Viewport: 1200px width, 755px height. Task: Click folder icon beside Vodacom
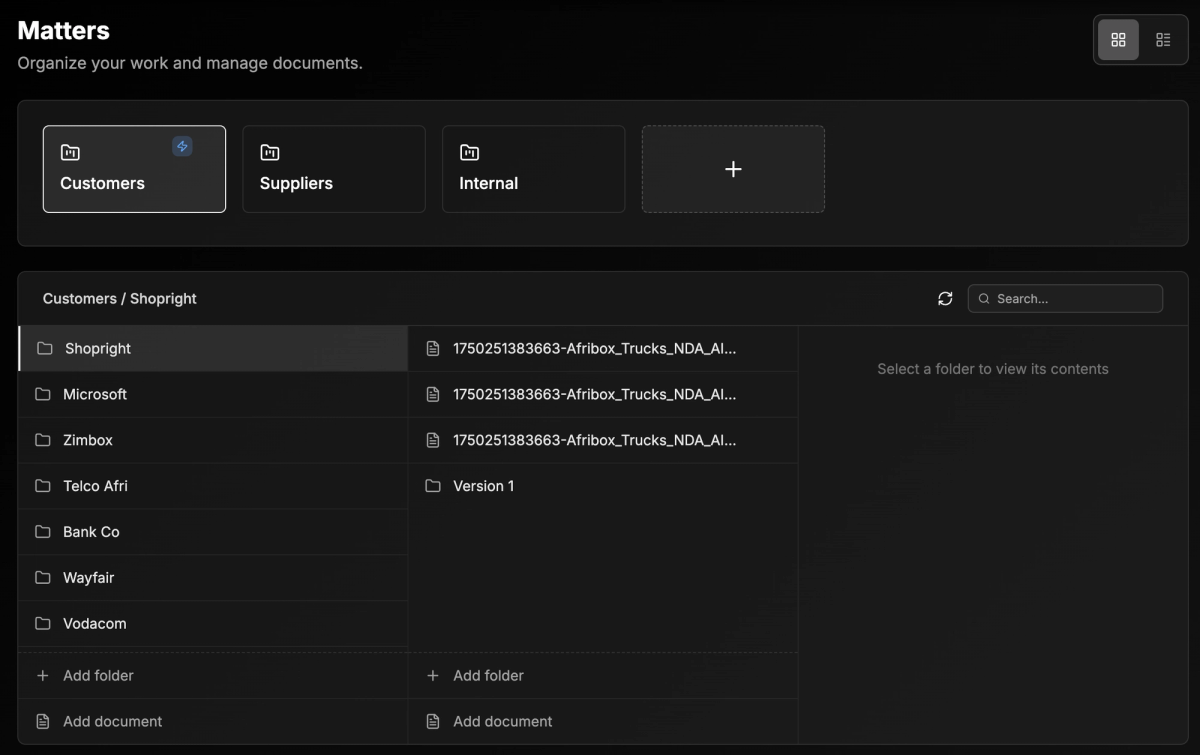(x=43, y=624)
